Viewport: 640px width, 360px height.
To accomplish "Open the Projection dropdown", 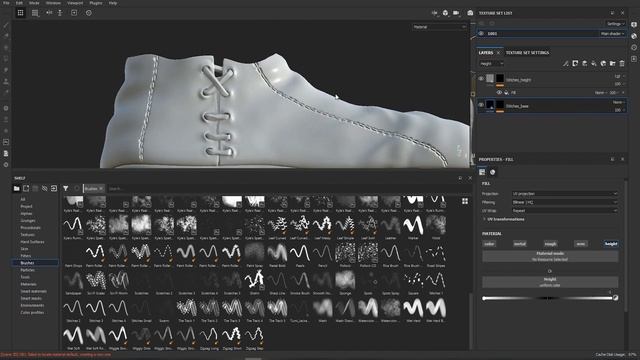I will click(564, 193).
